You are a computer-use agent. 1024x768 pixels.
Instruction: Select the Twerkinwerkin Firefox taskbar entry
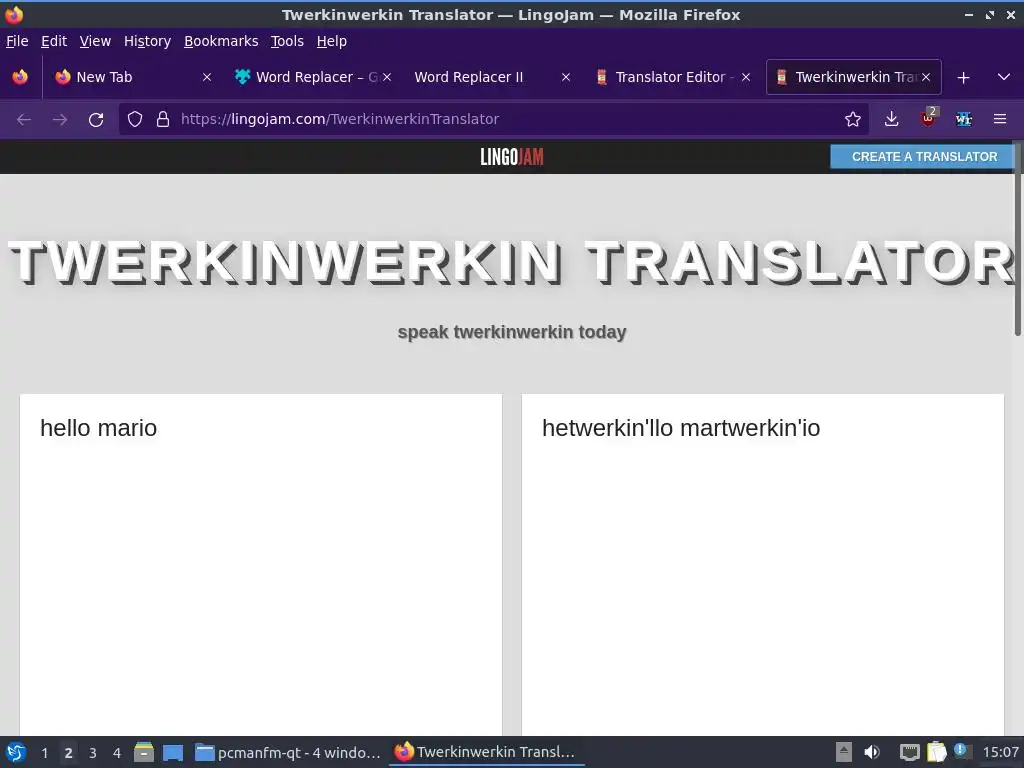pyautogui.click(x=487, y=752)
